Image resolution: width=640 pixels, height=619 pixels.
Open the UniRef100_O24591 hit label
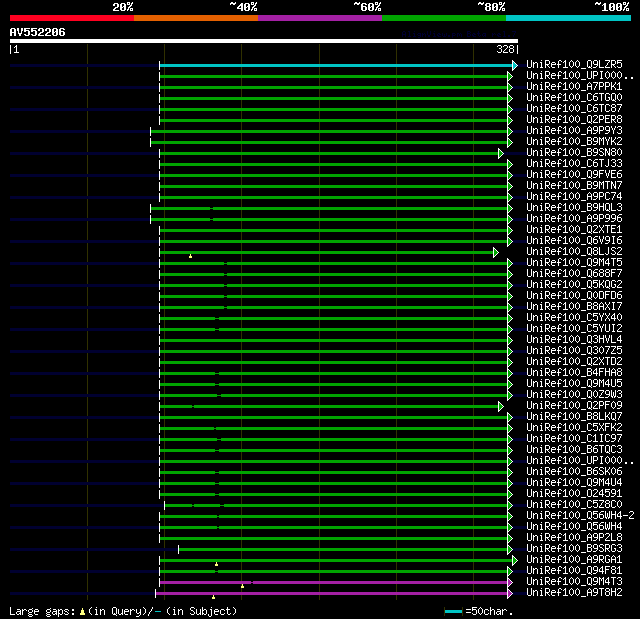point(574,494)
